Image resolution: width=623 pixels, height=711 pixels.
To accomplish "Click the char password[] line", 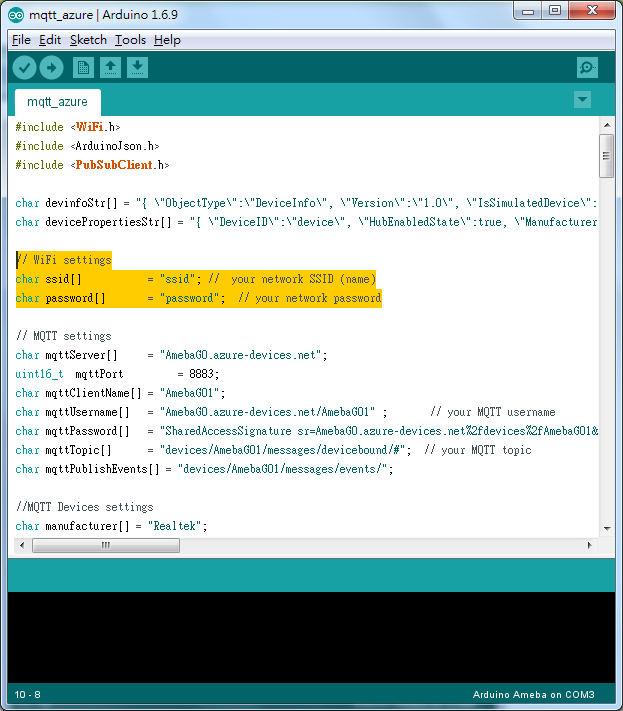I will coord(199,298).
